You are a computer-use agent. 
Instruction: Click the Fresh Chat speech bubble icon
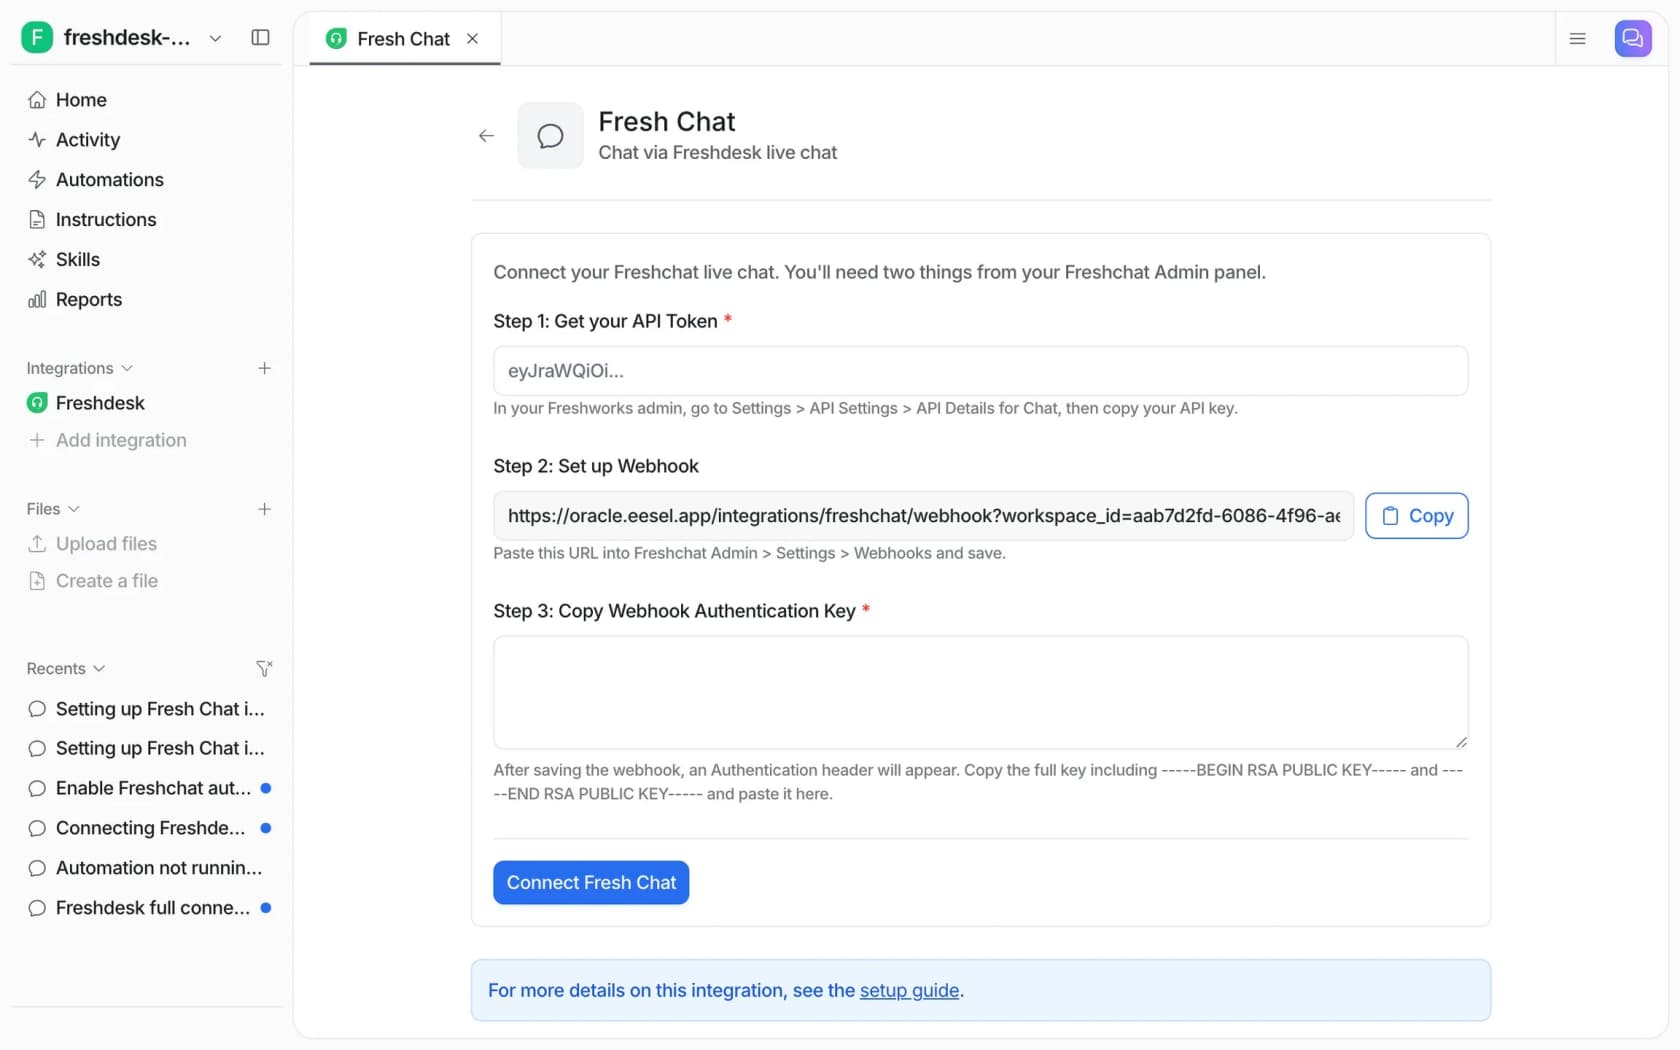click(x=550, y=136)
